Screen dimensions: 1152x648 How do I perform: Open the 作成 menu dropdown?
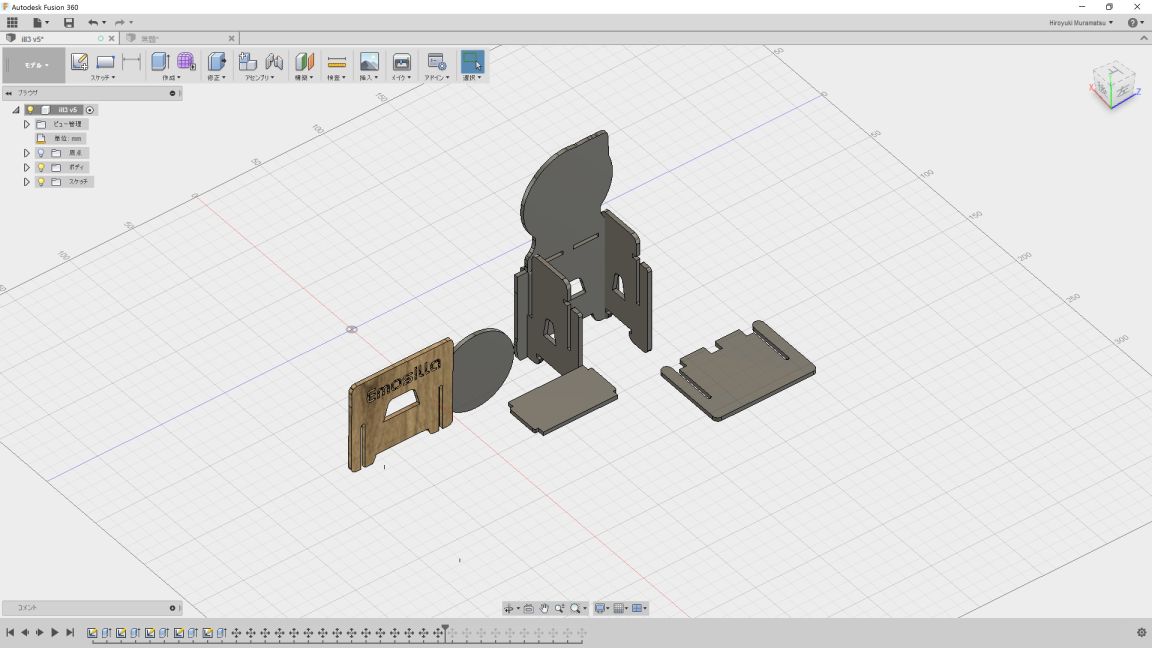(x=170, y=77)
